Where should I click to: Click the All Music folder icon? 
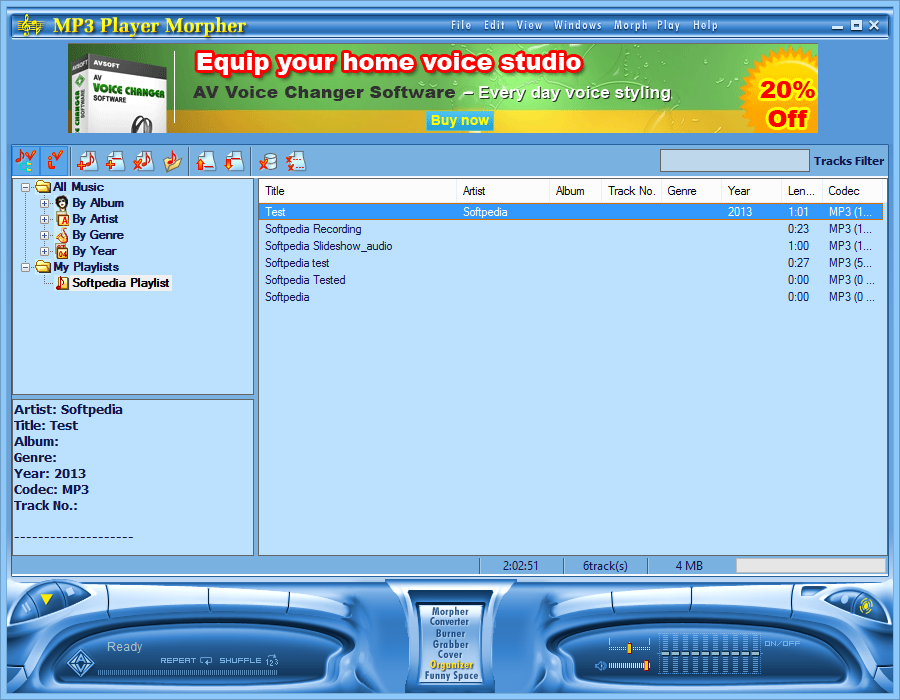click(43, 186)
